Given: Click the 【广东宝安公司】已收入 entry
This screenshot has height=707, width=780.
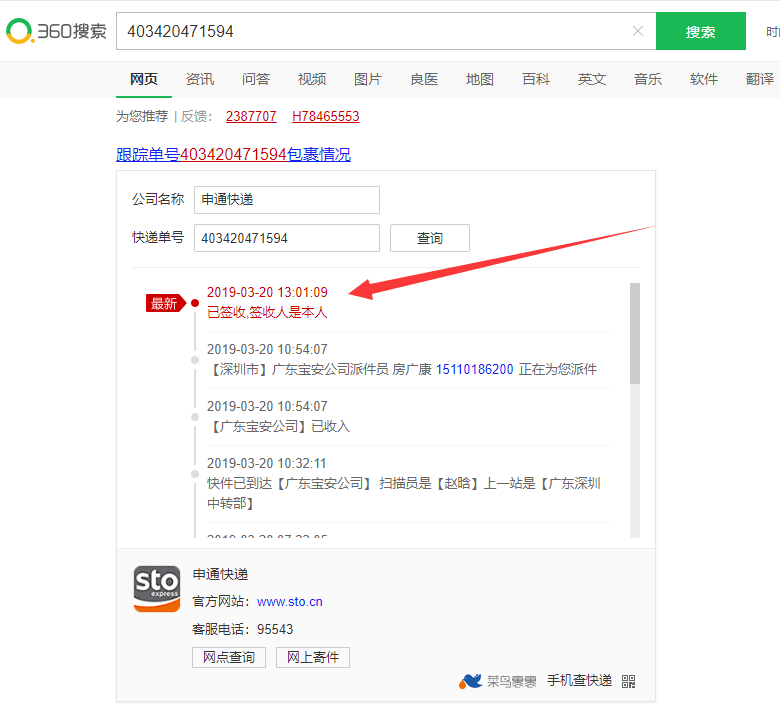Looking at the screenshot, I should [x=279, y=426].
